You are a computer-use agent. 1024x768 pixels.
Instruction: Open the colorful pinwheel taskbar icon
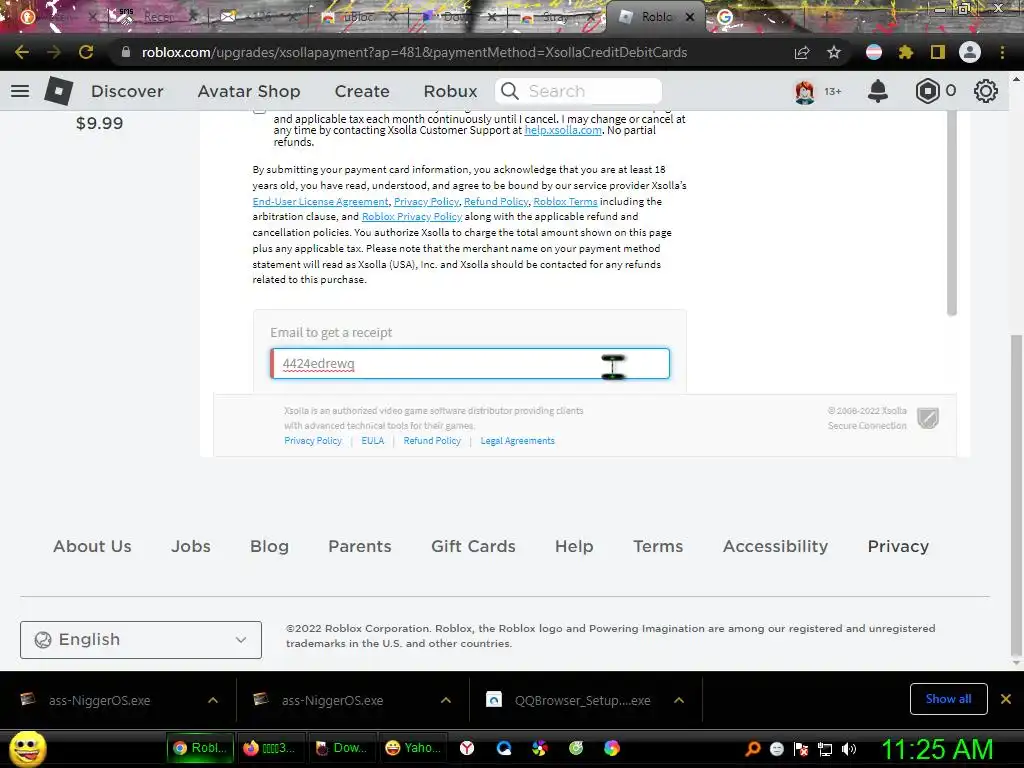[539, 748]
